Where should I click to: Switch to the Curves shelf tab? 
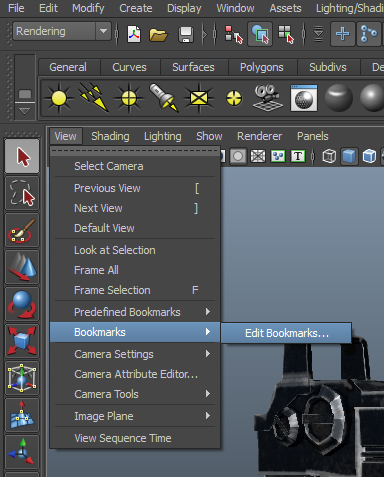point(129,67)
